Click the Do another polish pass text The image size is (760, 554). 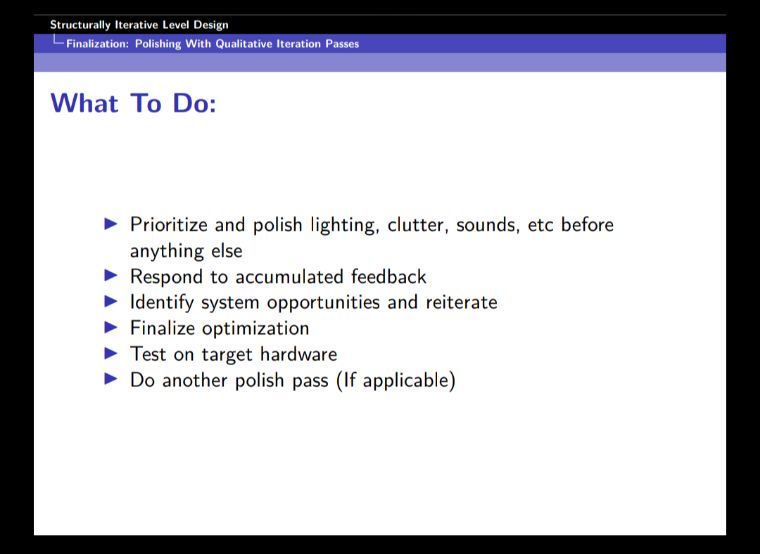(229, 380)
